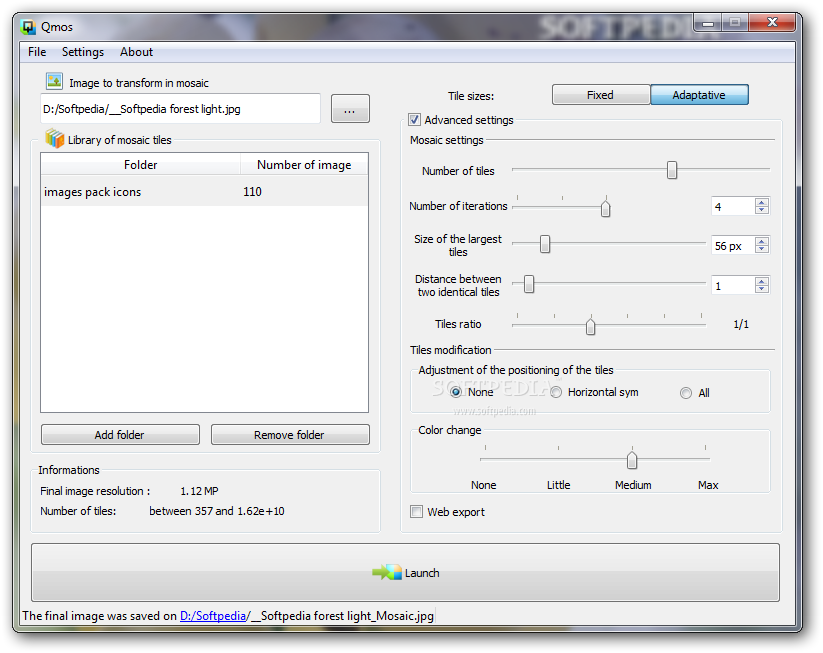Screen dimensions: 823x653
Task: Click the distance value field showing 1
Action: coord(733,286)
